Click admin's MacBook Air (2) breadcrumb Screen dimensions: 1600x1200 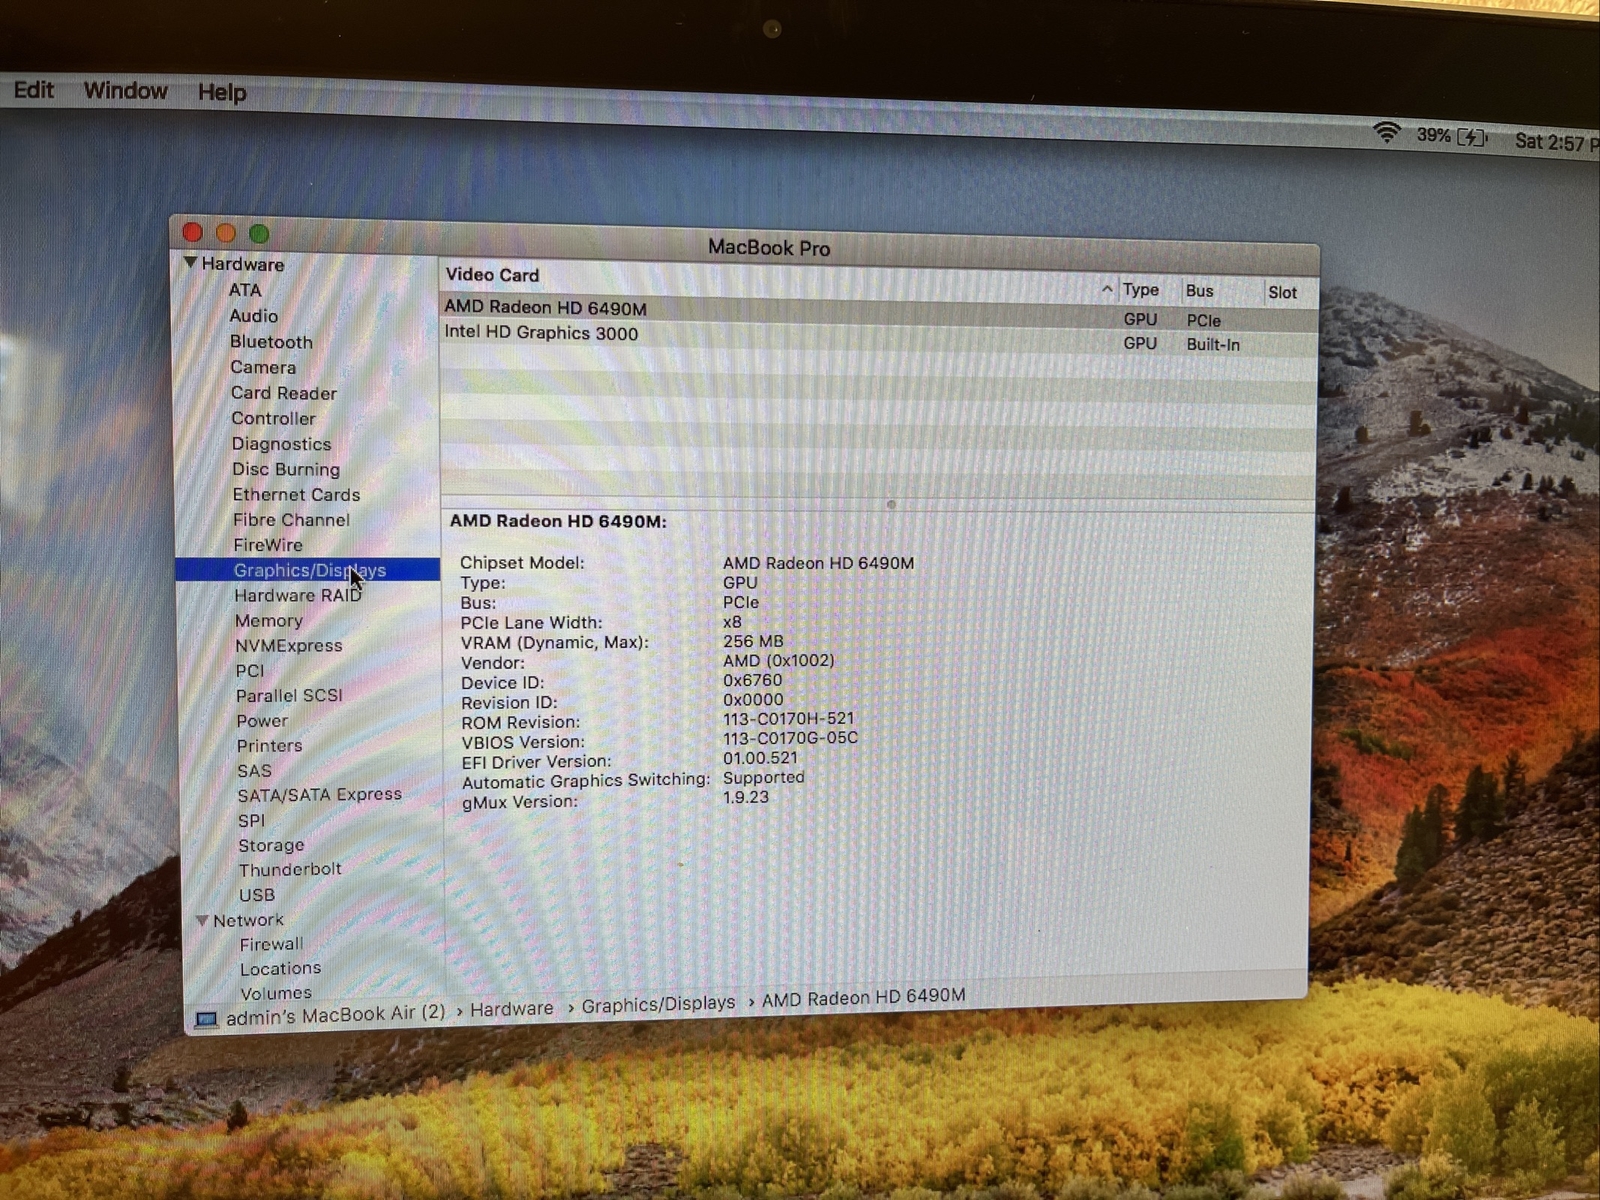(x=335, y=1015)
